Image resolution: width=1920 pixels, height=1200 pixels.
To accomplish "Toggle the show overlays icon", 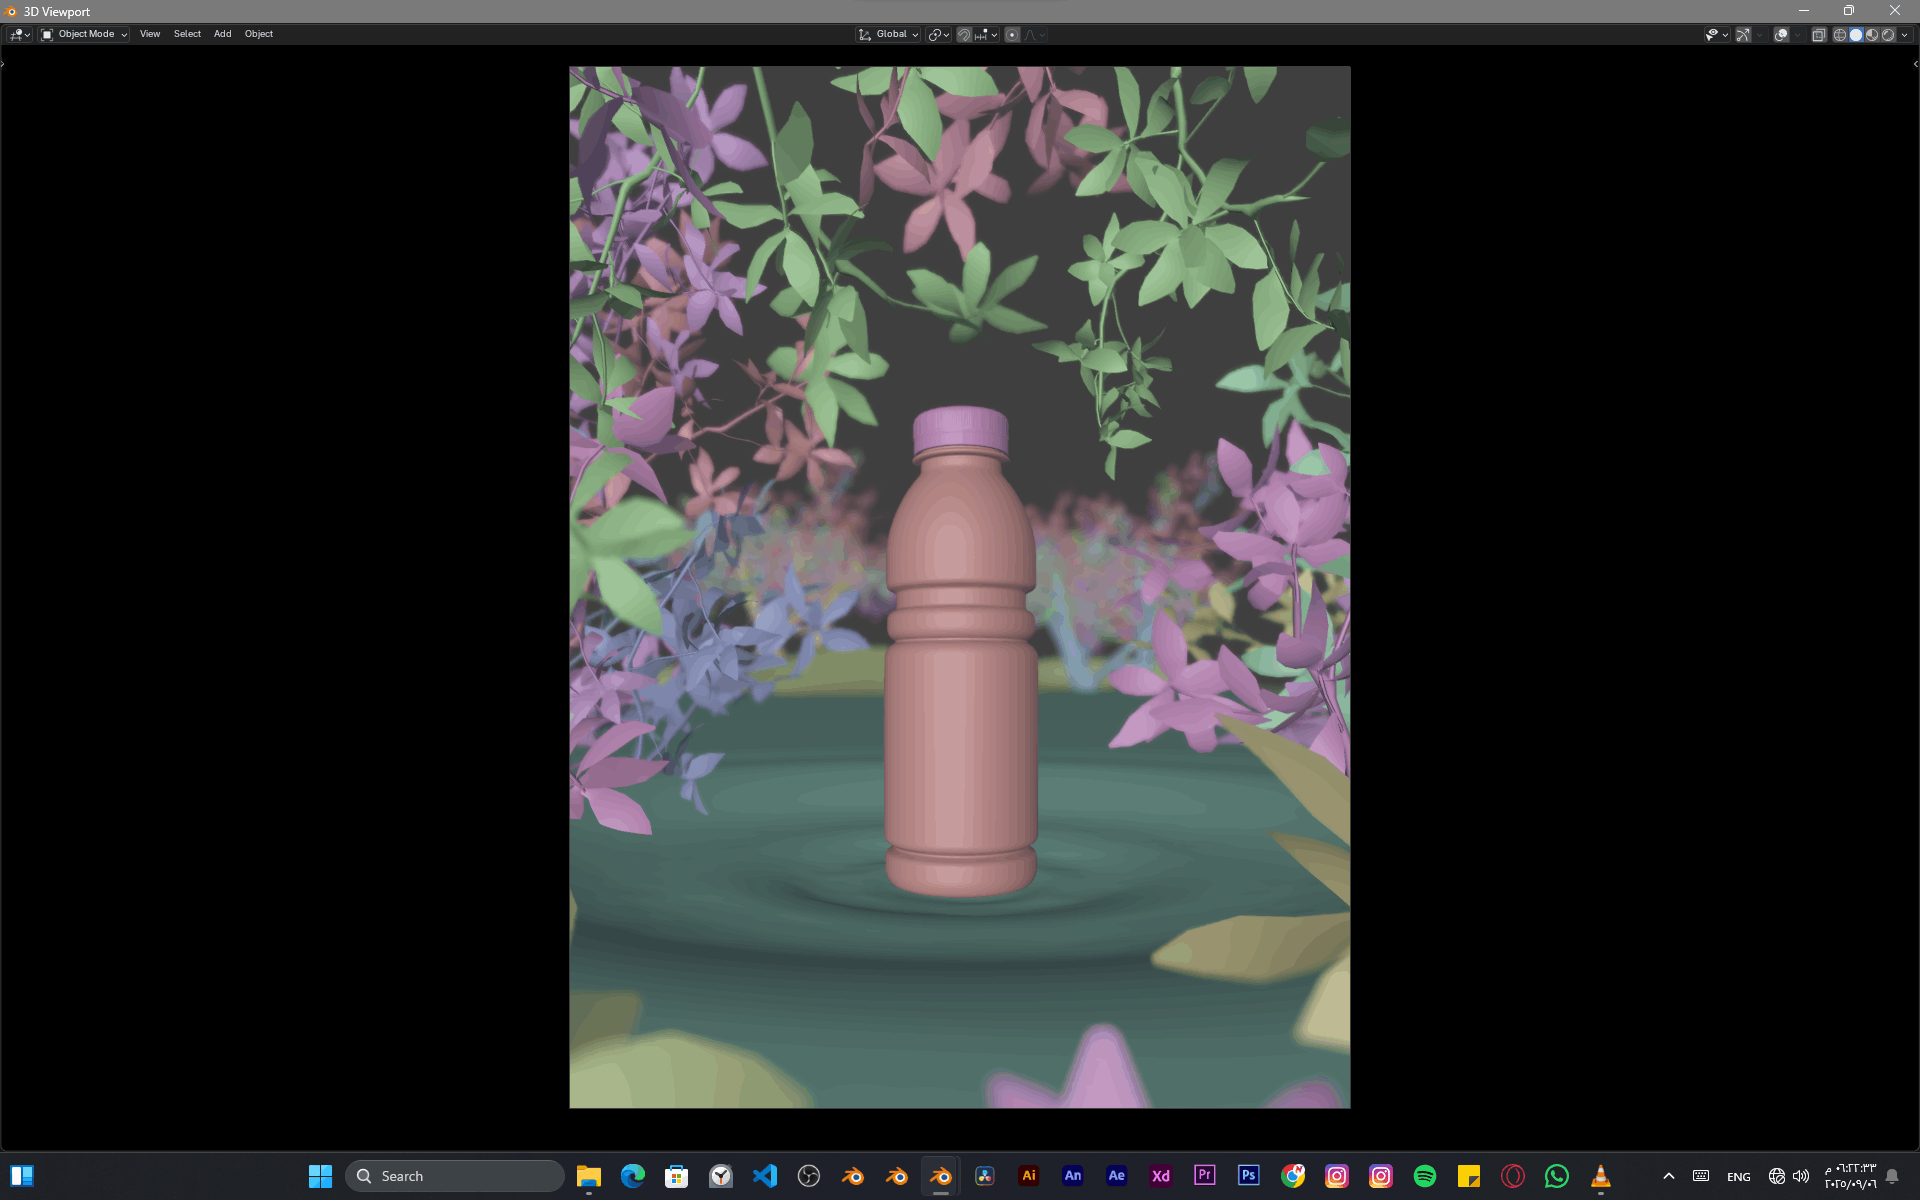I will pyautogui.click(x=1781, y=34).
